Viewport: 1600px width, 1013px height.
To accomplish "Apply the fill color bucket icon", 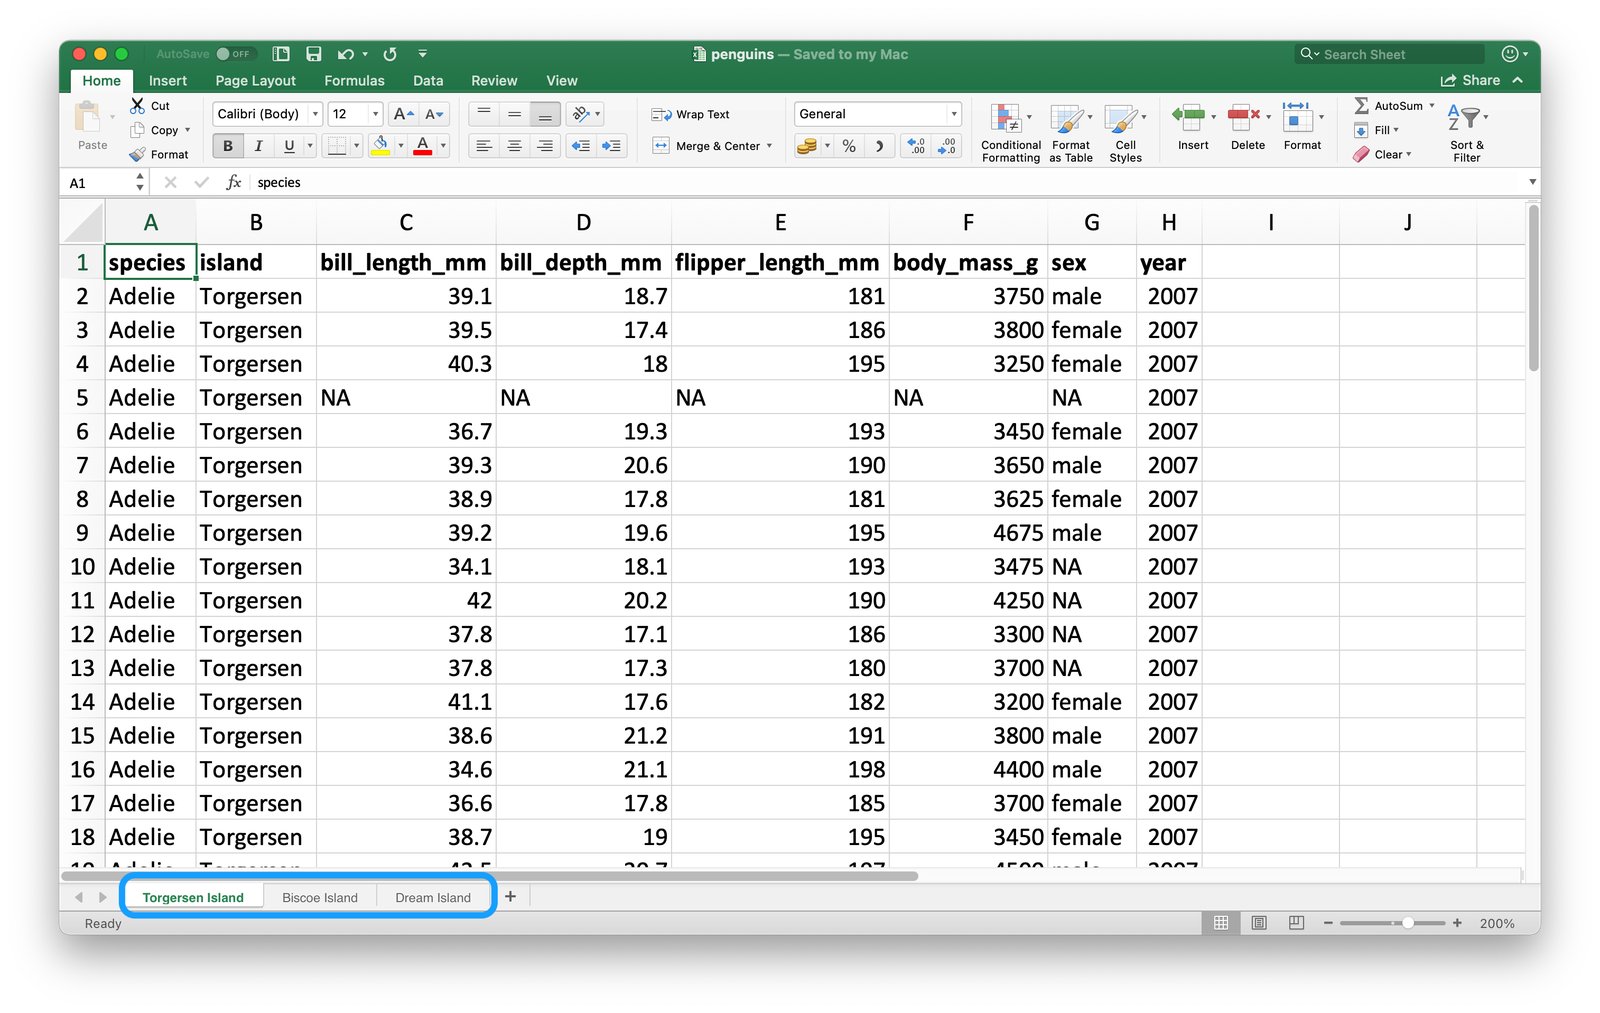I will click(x=381, y=146).
